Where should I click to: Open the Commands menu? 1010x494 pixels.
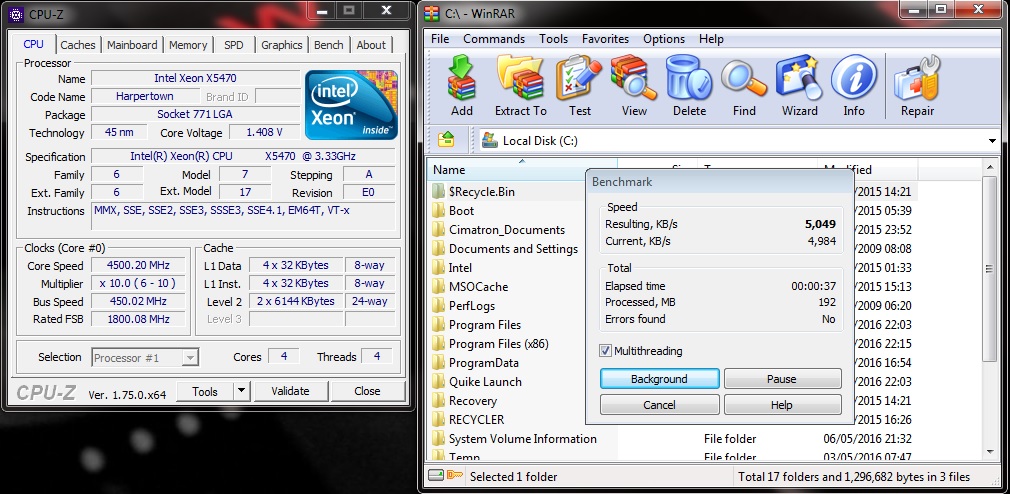494,39
